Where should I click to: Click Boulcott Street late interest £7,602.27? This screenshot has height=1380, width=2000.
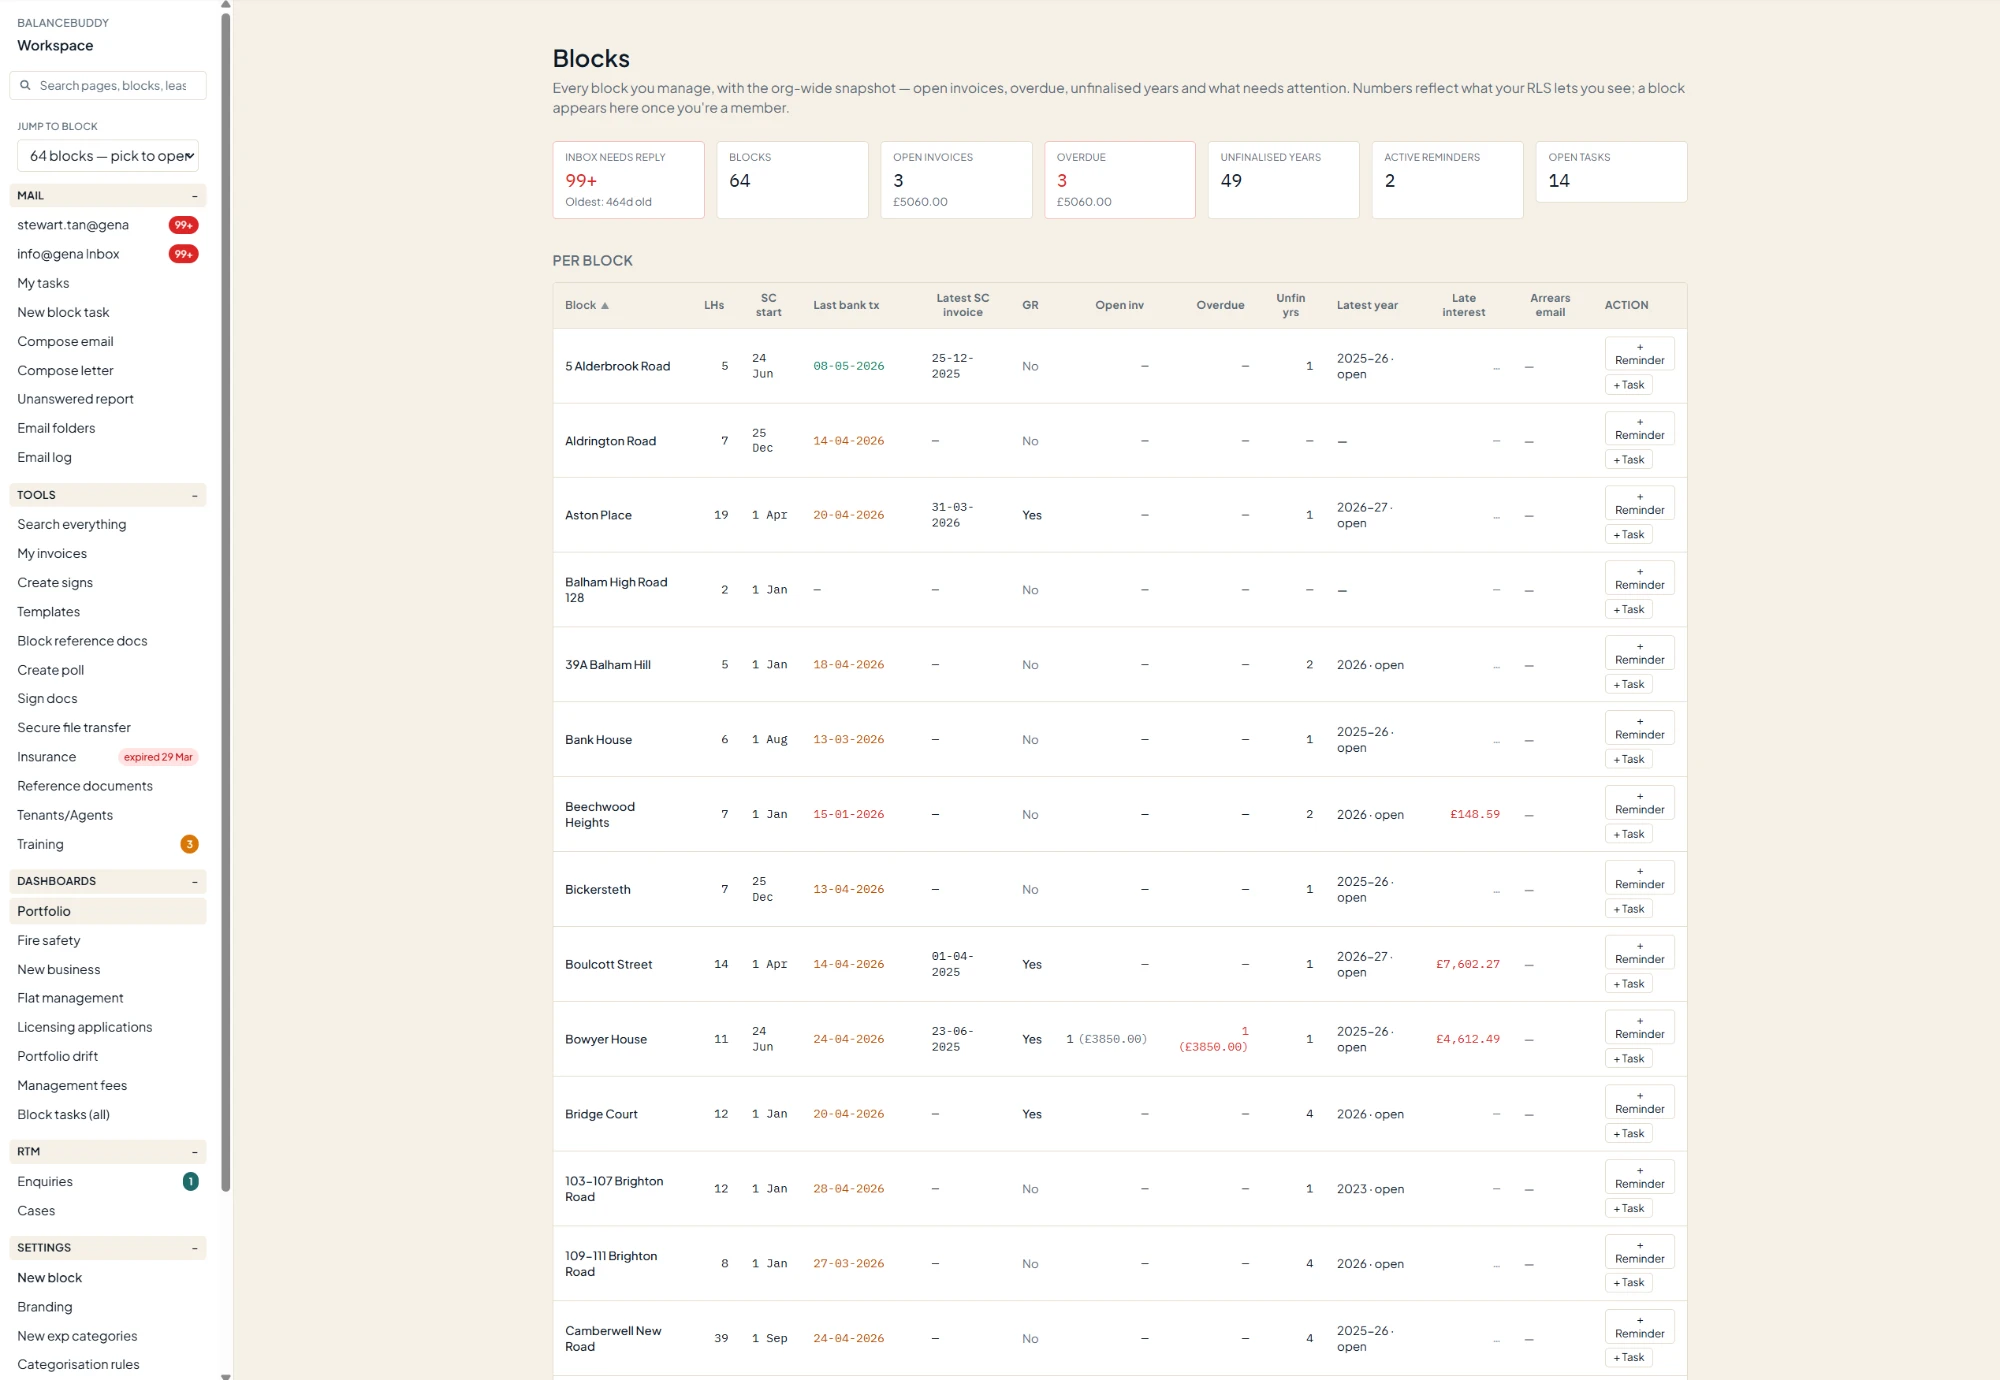[x=1467, y=965]
